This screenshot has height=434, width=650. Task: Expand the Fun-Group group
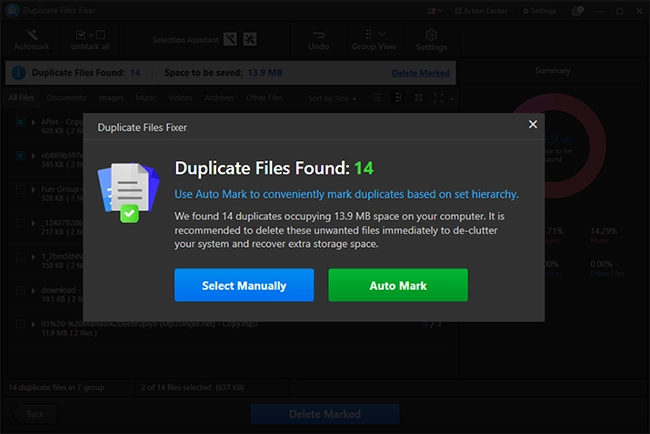point(33,189)
